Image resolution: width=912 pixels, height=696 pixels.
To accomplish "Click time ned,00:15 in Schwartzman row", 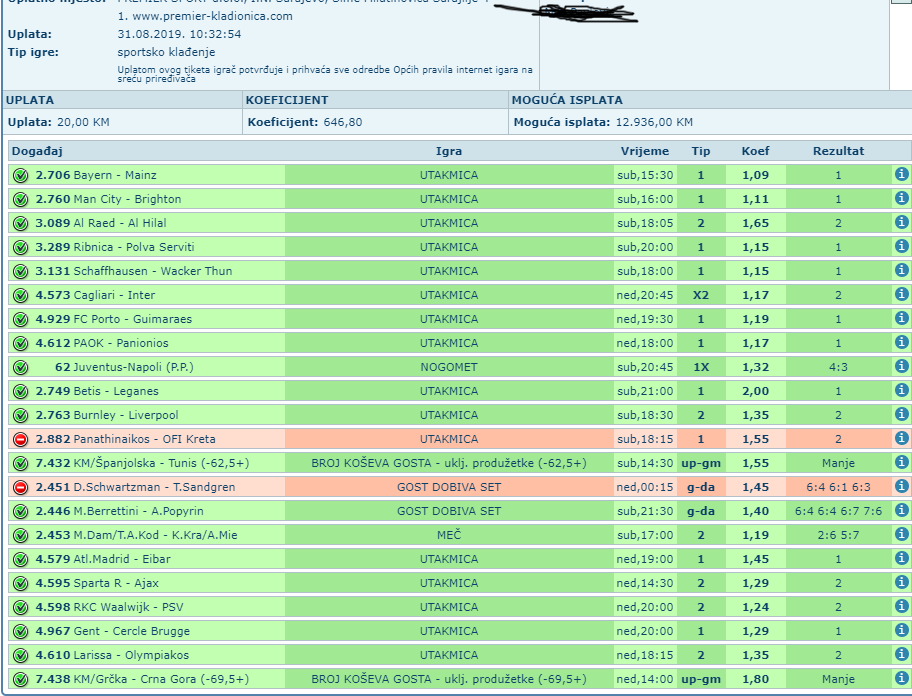I will (x=644, y=487).
